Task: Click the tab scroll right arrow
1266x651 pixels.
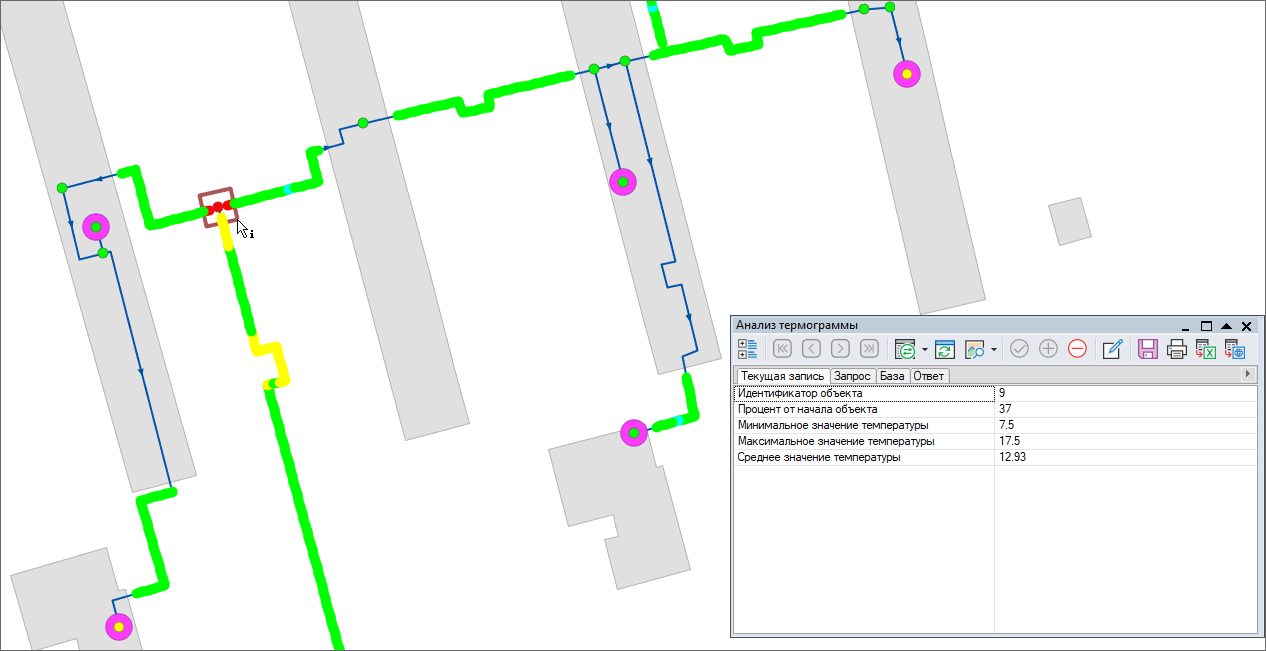Action: tap(1247, 374)
